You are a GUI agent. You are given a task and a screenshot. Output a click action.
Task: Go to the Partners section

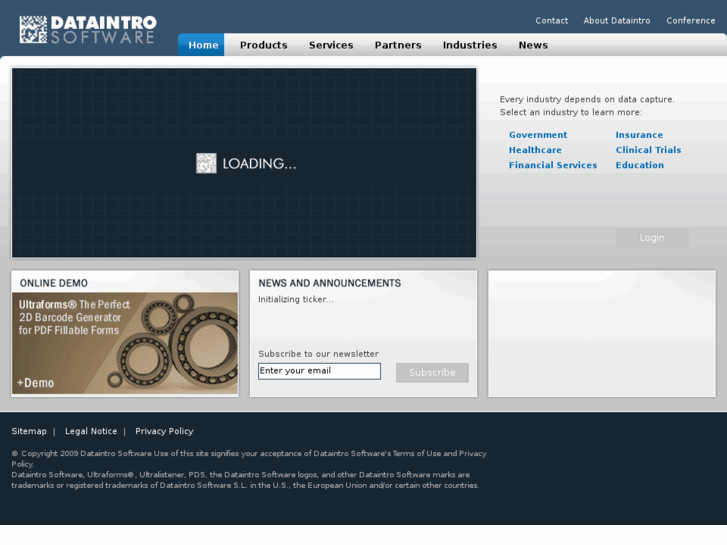(x=398, y=45)
